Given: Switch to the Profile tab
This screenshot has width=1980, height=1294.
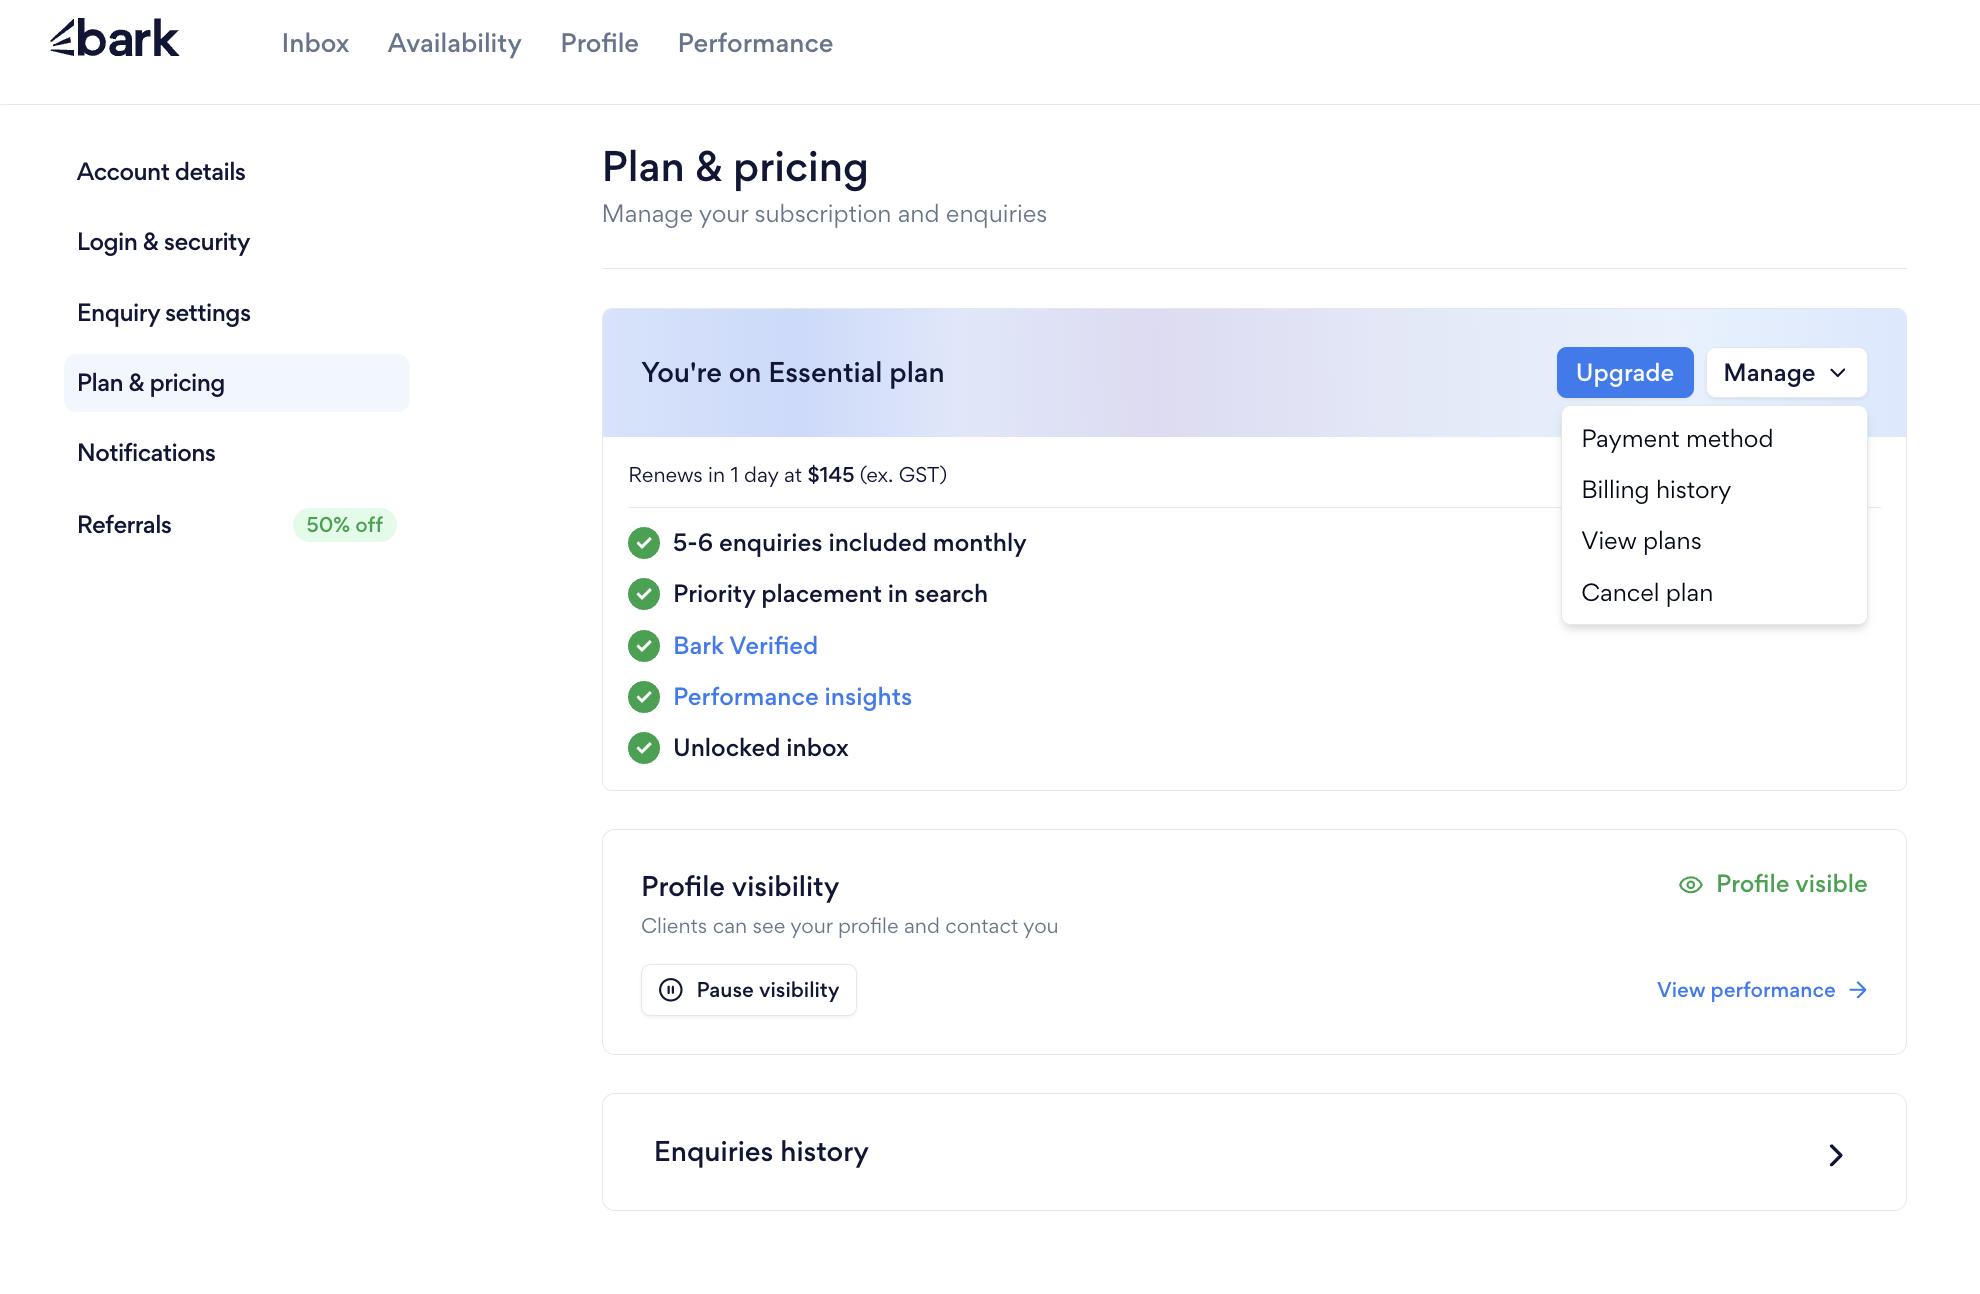Looking at the screenshot, I should pos(599,43).
